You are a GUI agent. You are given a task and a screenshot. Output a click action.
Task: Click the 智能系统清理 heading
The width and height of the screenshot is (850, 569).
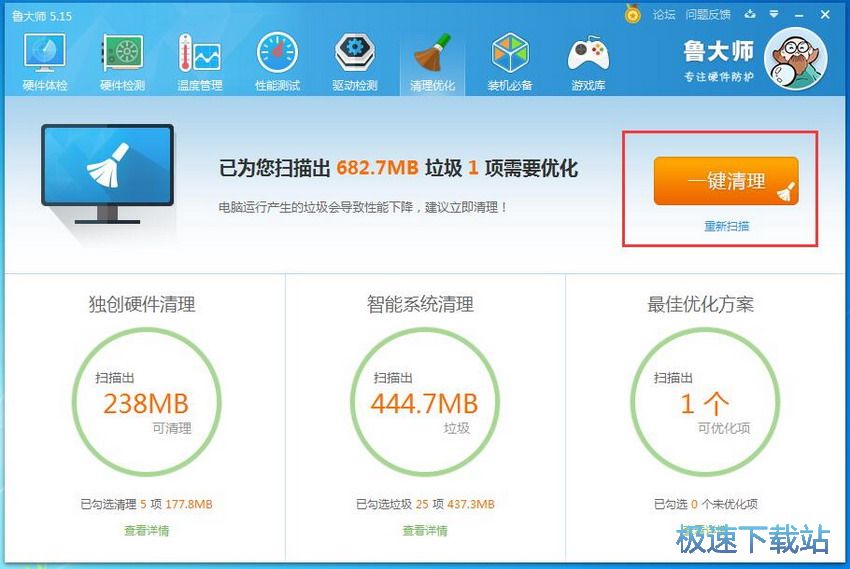pos(420,304)
